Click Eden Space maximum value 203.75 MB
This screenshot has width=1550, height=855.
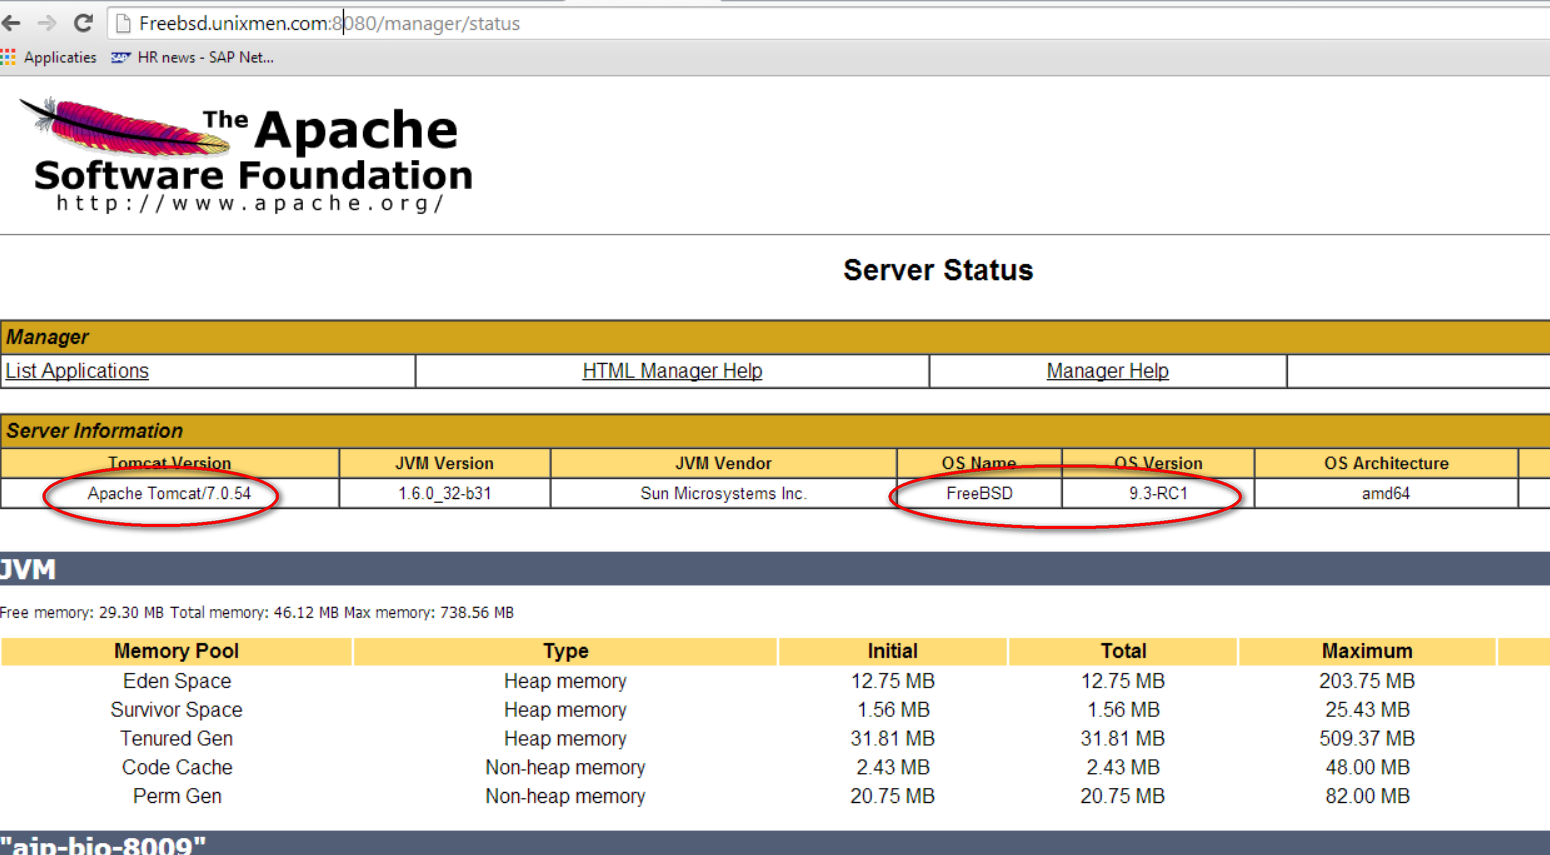[x=1367, y=681]
